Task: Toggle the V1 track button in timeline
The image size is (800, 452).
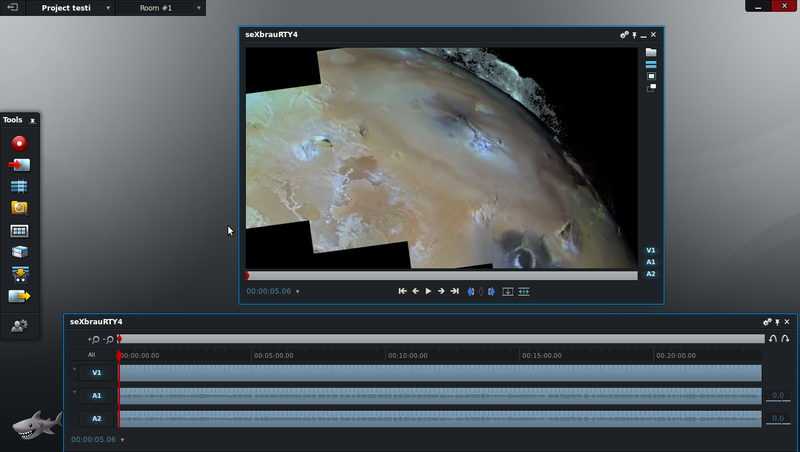Action: (96, 372)
